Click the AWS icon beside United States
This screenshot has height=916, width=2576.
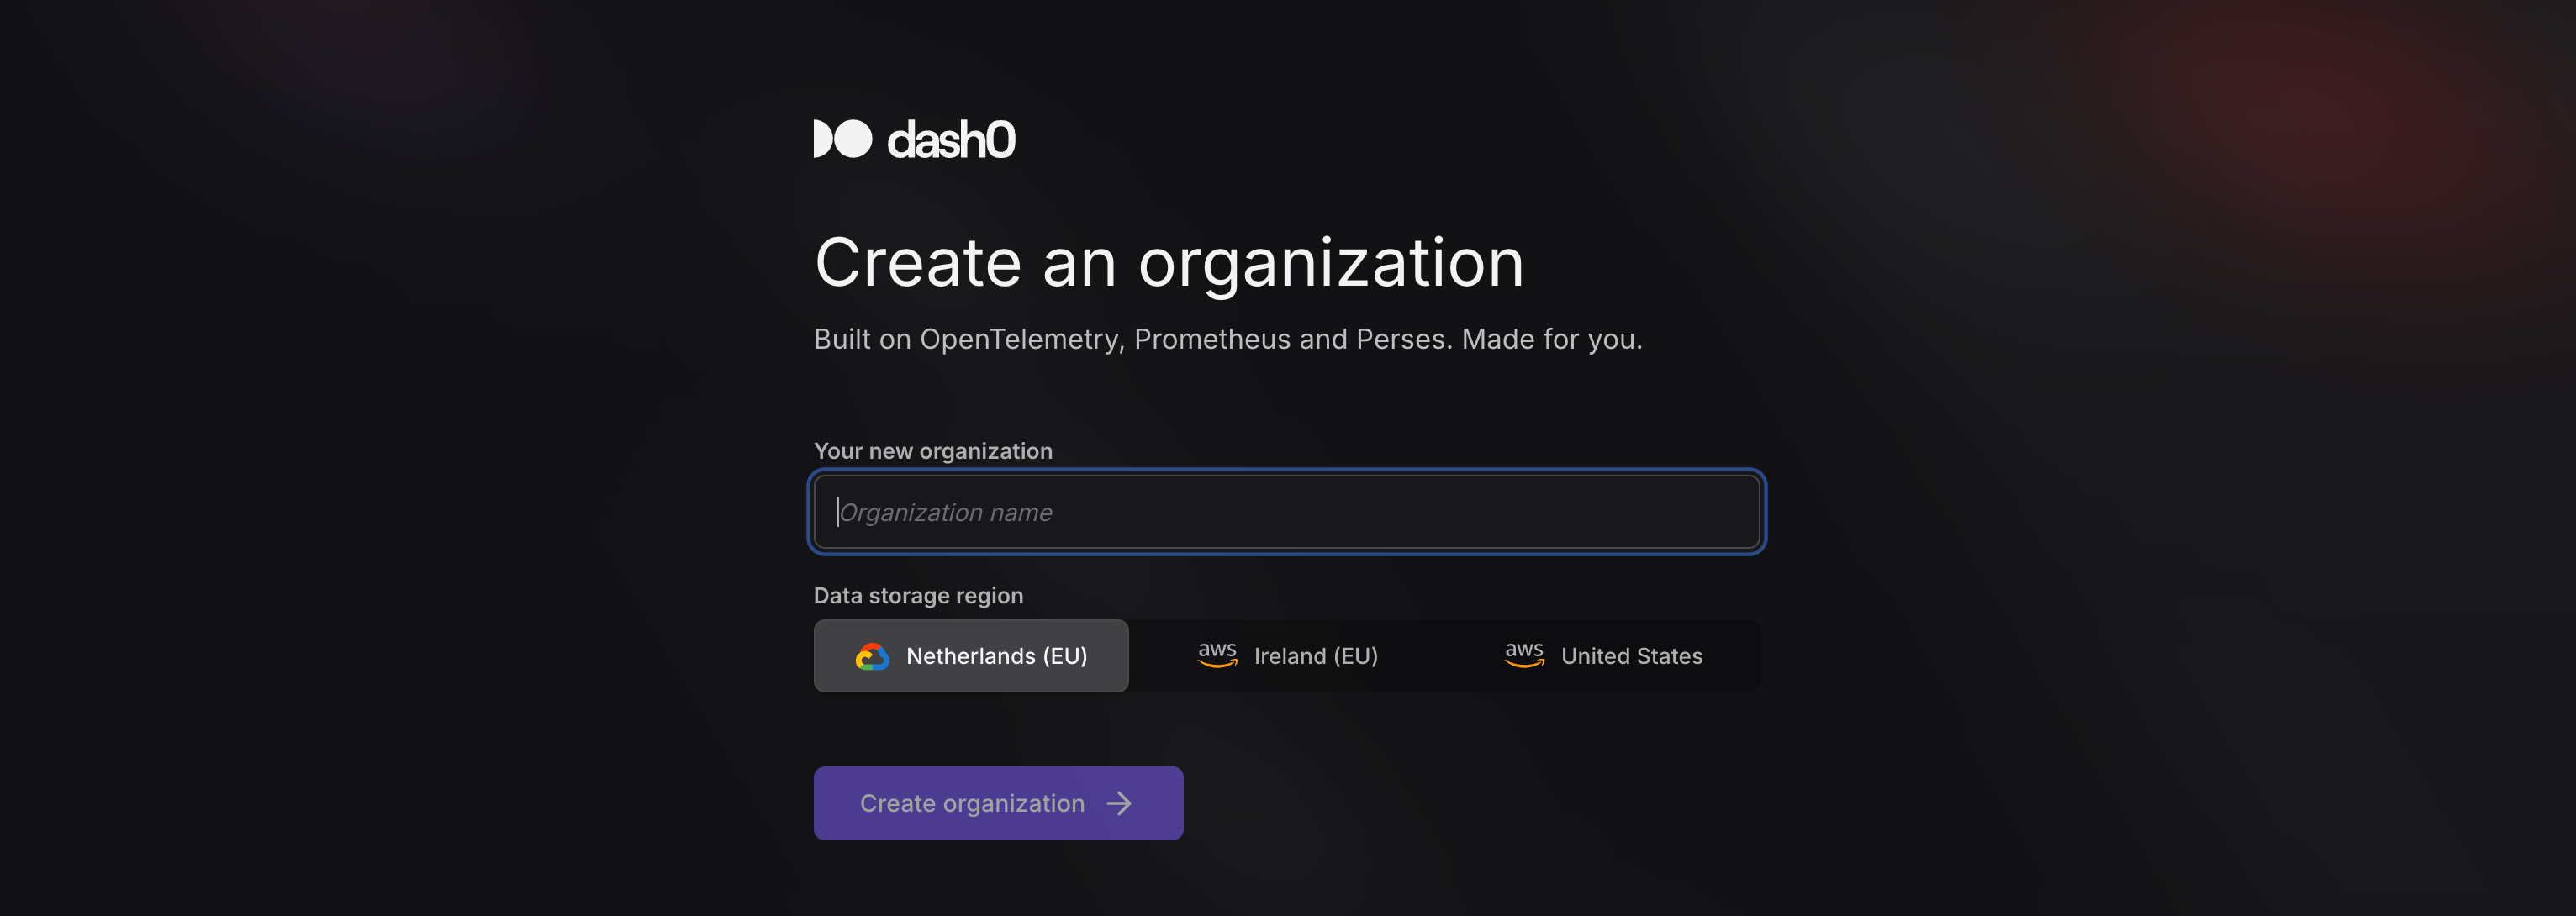click(x=1524, y=655)
